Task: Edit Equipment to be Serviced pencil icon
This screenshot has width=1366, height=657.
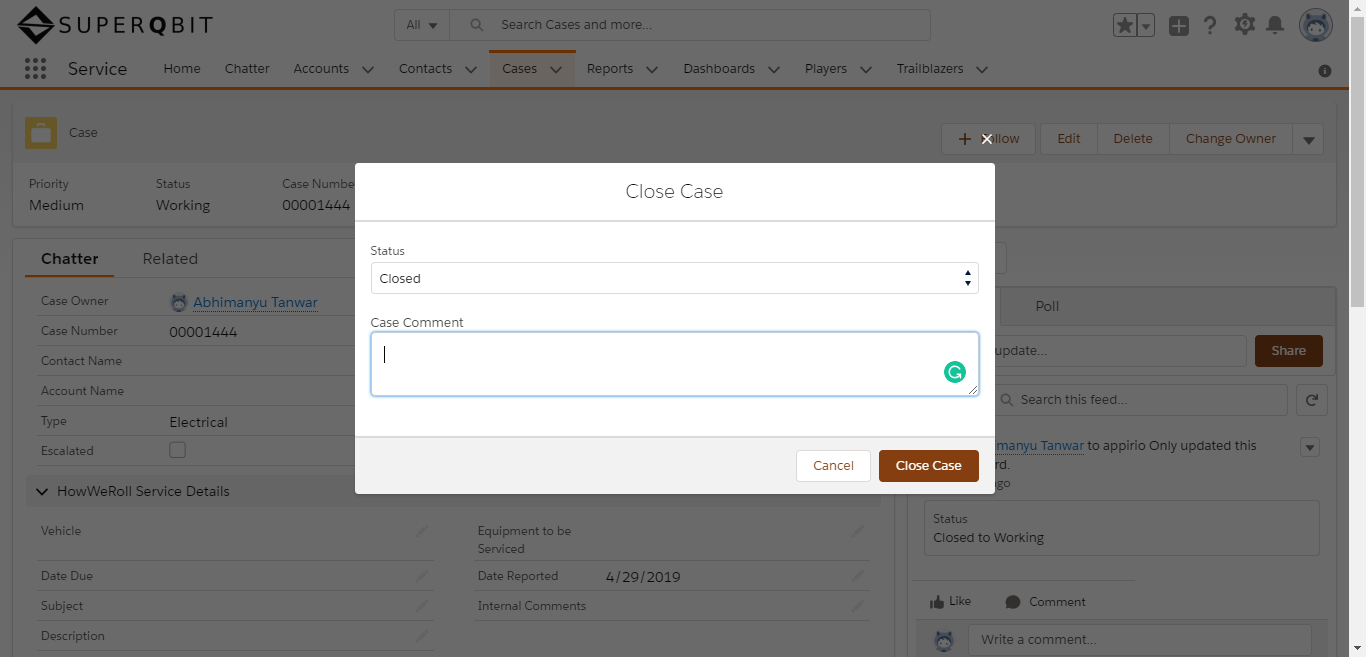Action: 858,531
